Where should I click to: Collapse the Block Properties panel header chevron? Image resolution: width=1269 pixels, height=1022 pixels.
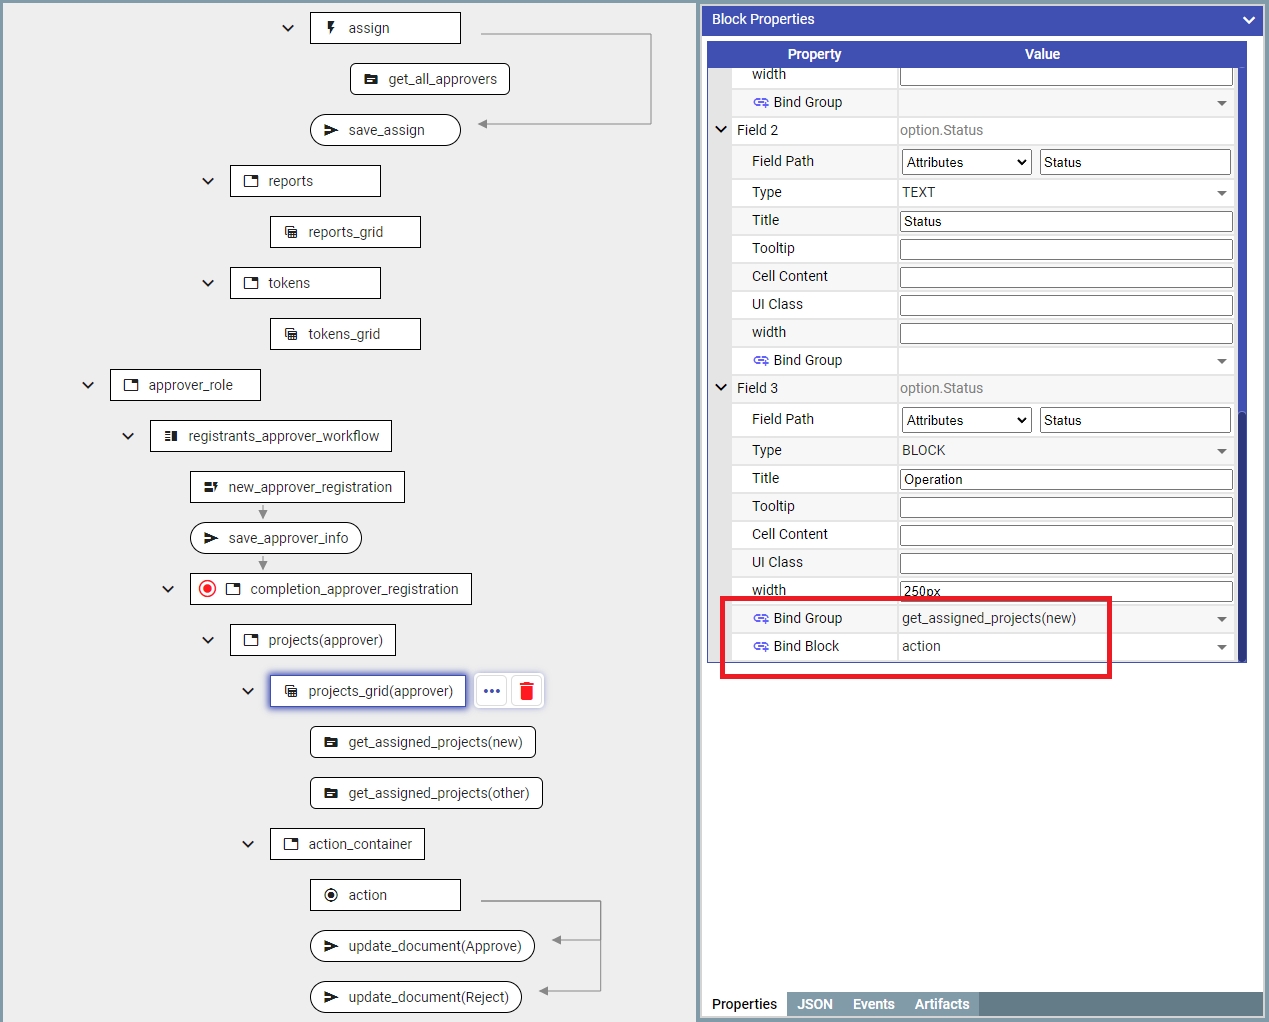[x=1248, y=20]
